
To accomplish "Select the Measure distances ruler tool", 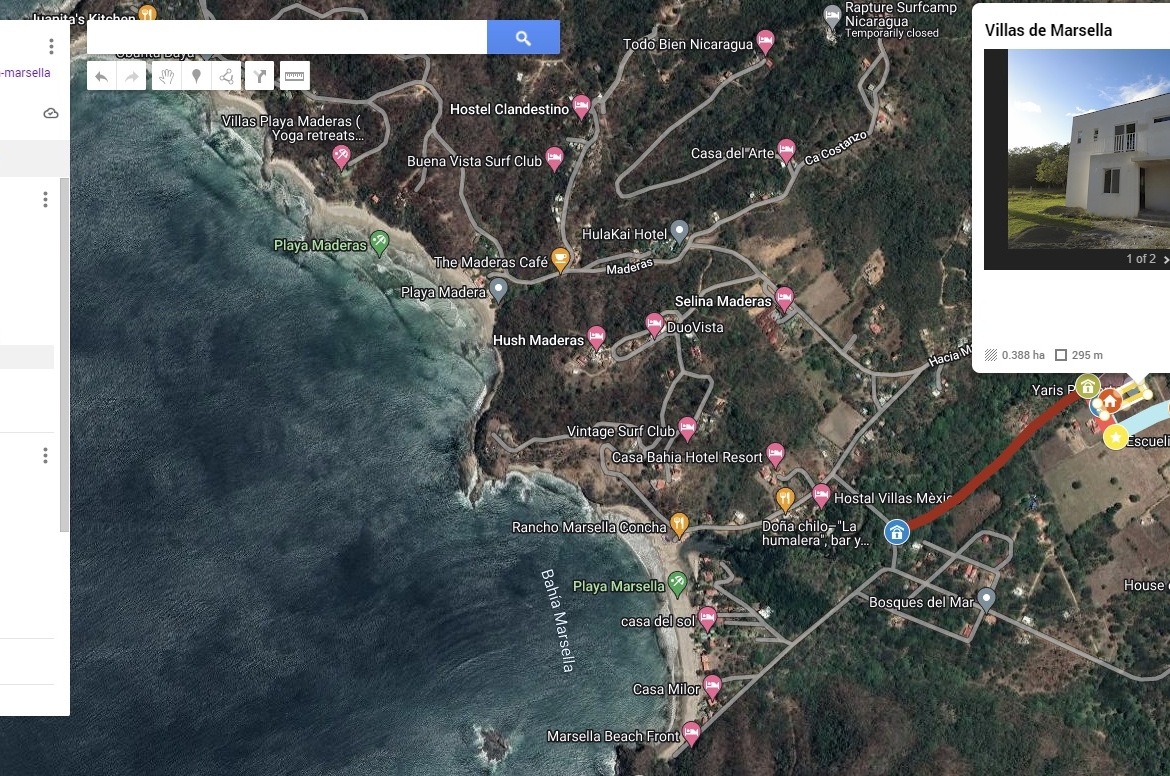I will coord(295,76).
